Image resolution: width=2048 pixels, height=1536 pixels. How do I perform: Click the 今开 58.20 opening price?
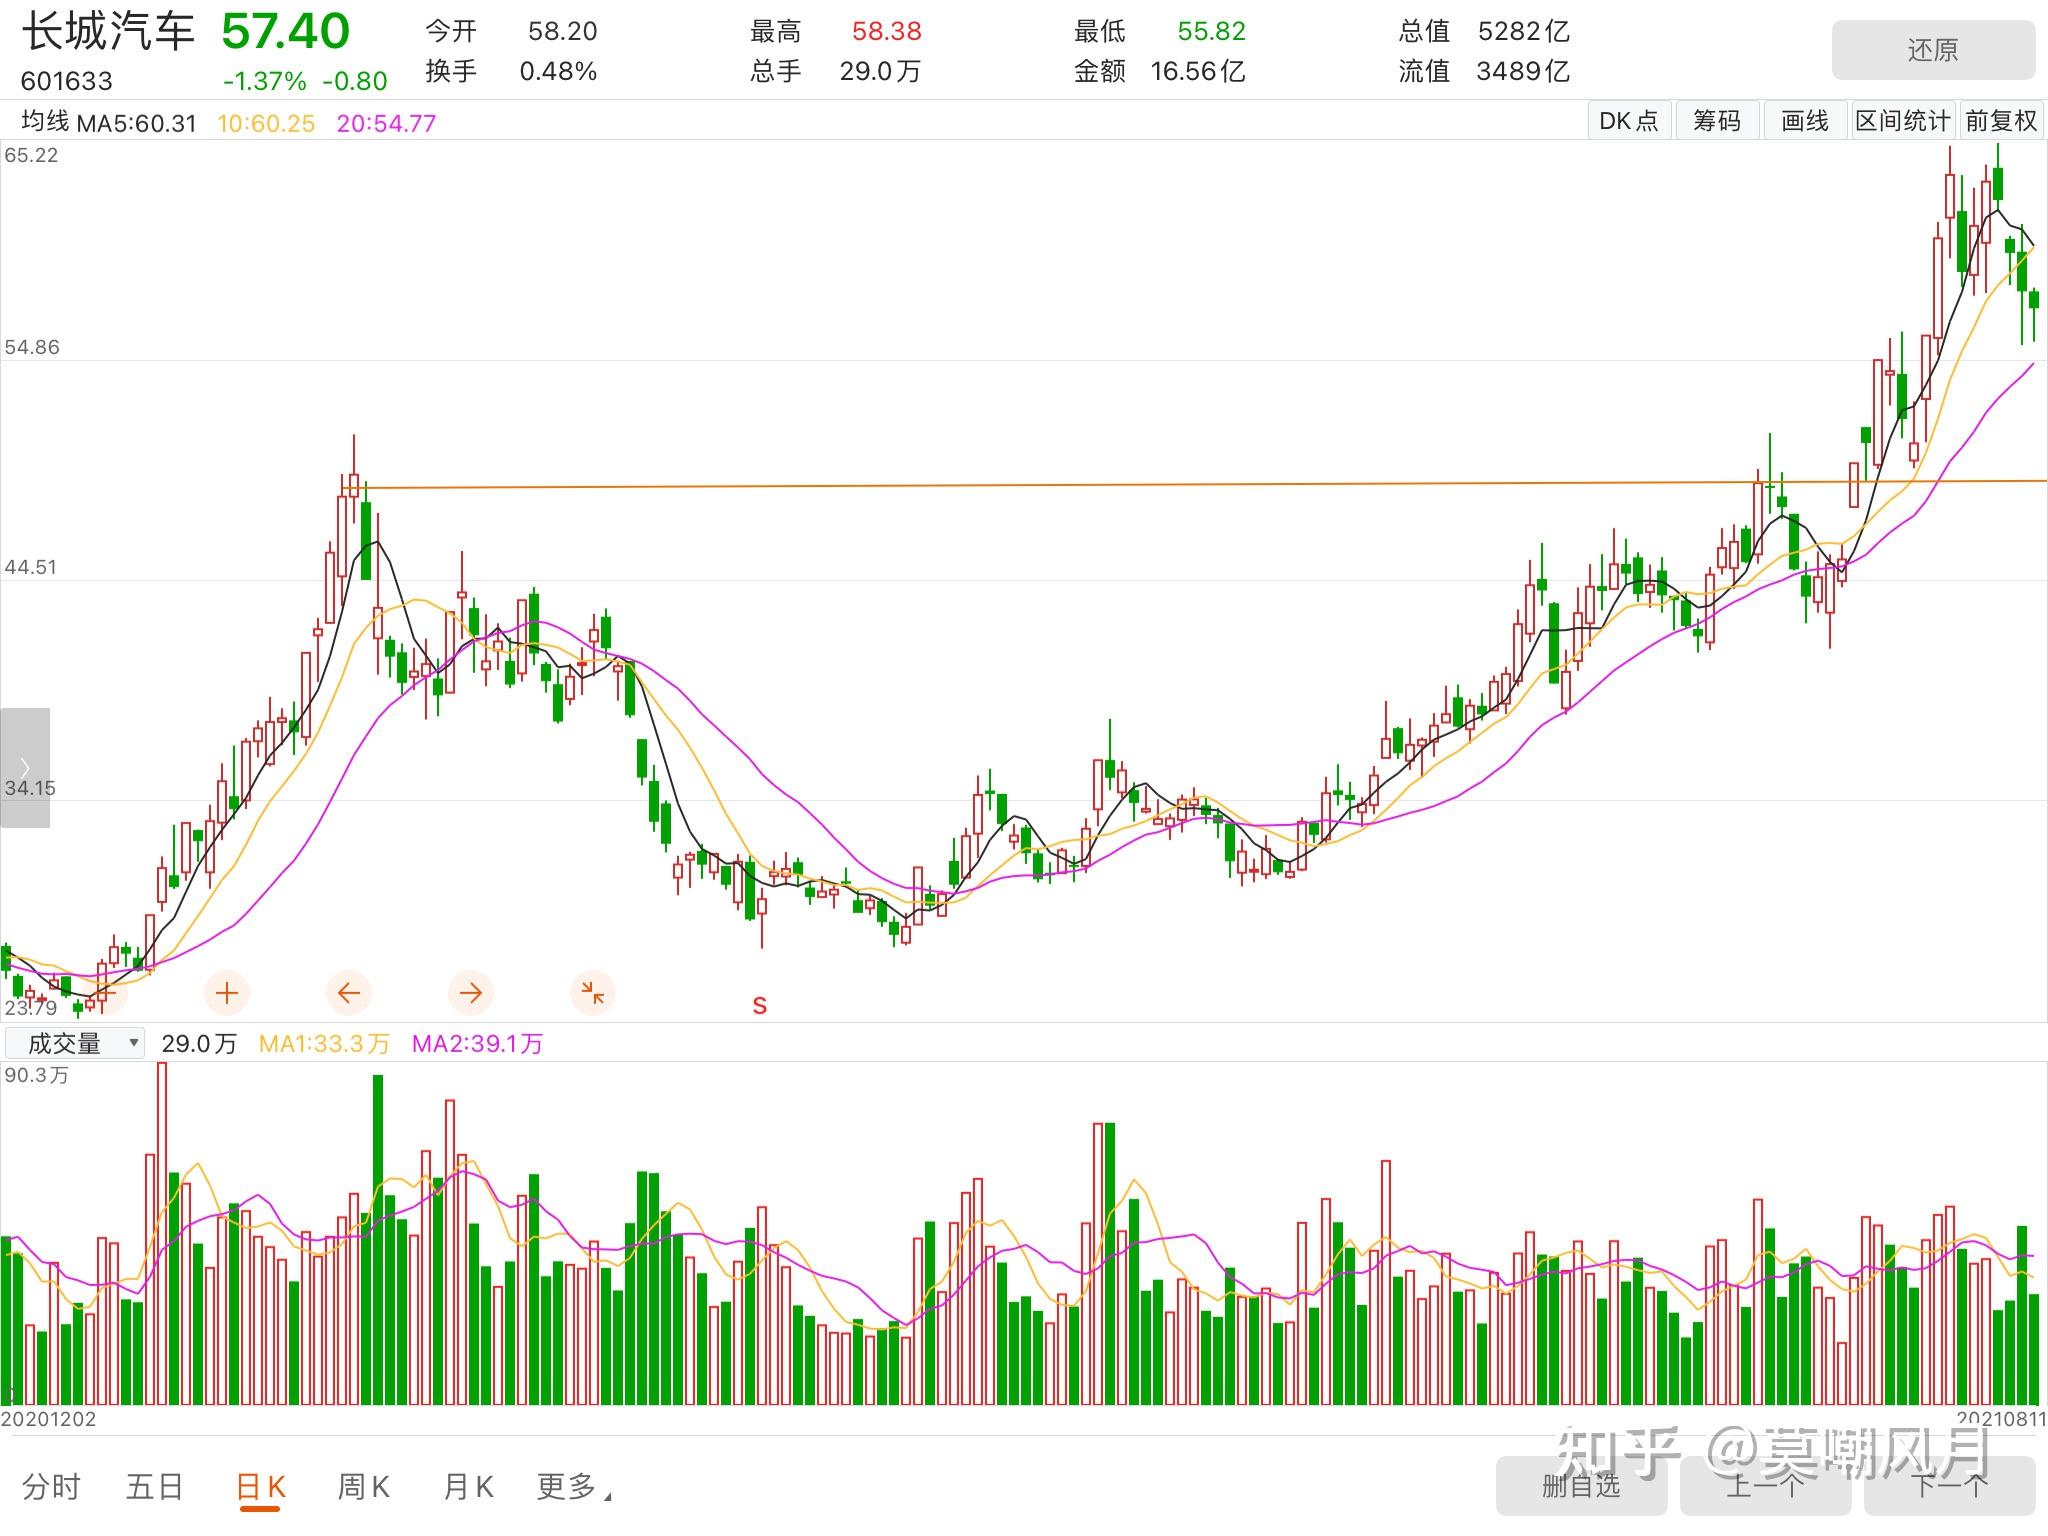[562, 31]
